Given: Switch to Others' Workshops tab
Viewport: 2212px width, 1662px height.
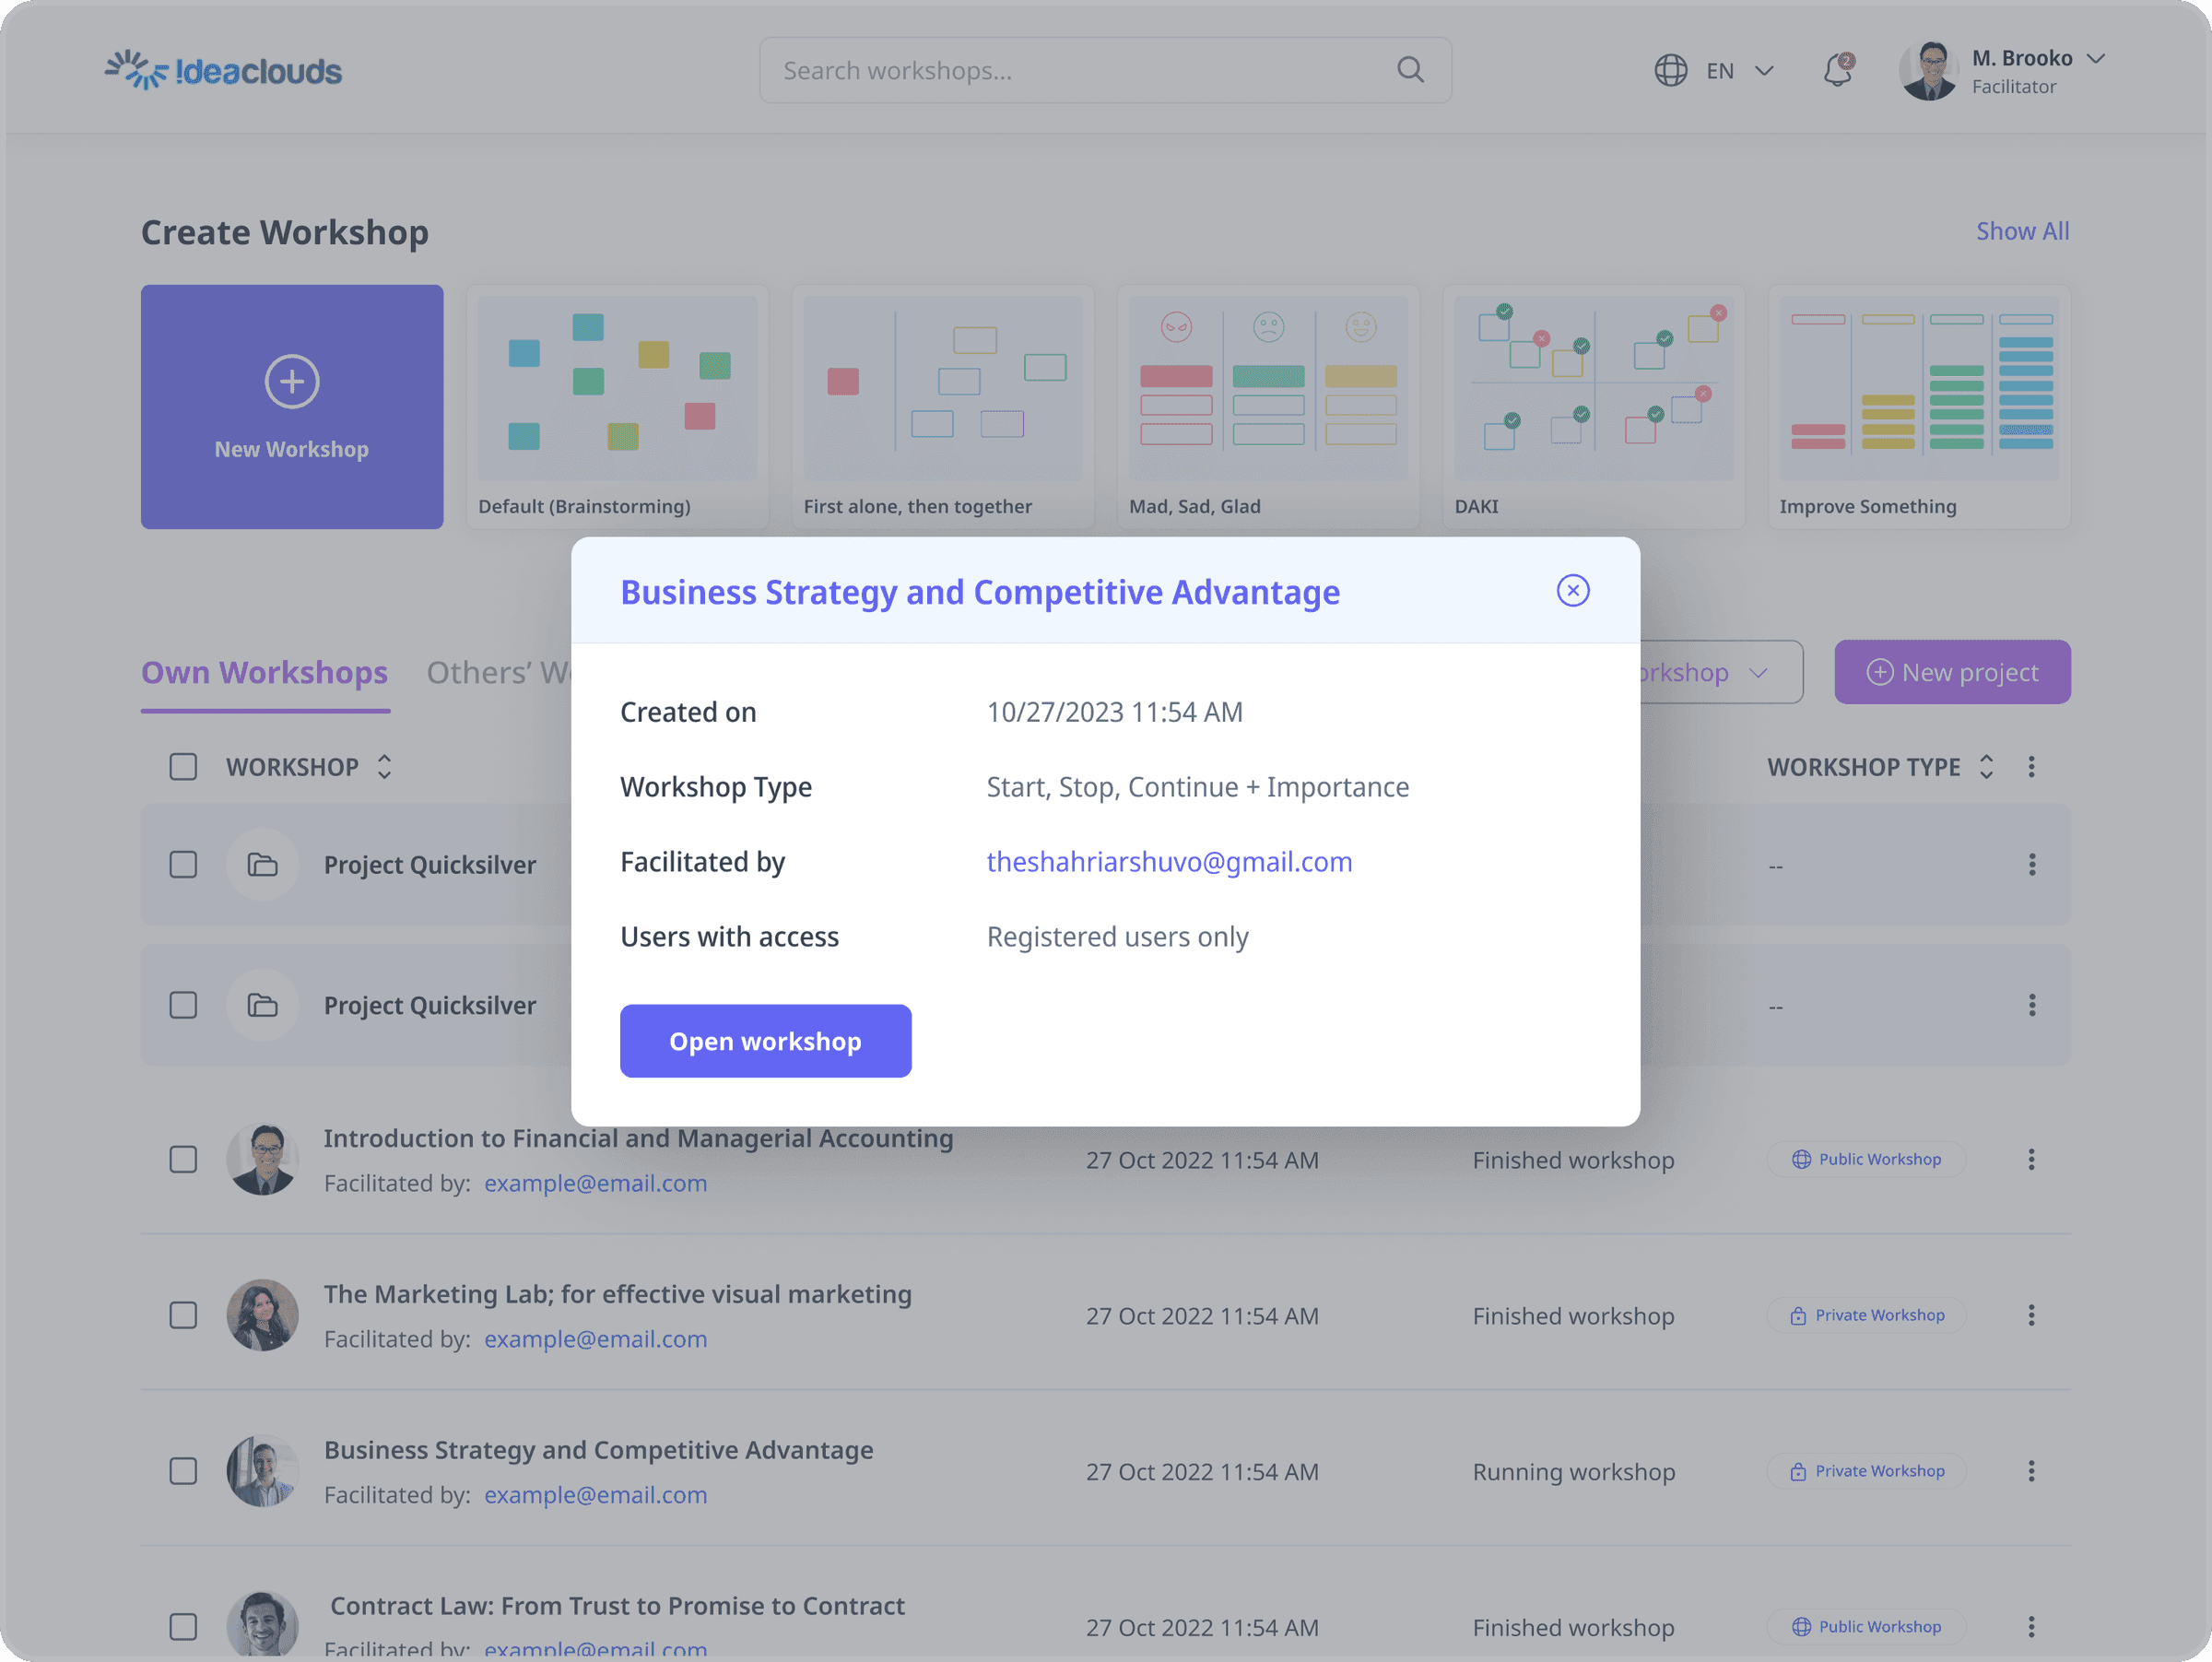Looking at the screenshot, I should point(498,673).
